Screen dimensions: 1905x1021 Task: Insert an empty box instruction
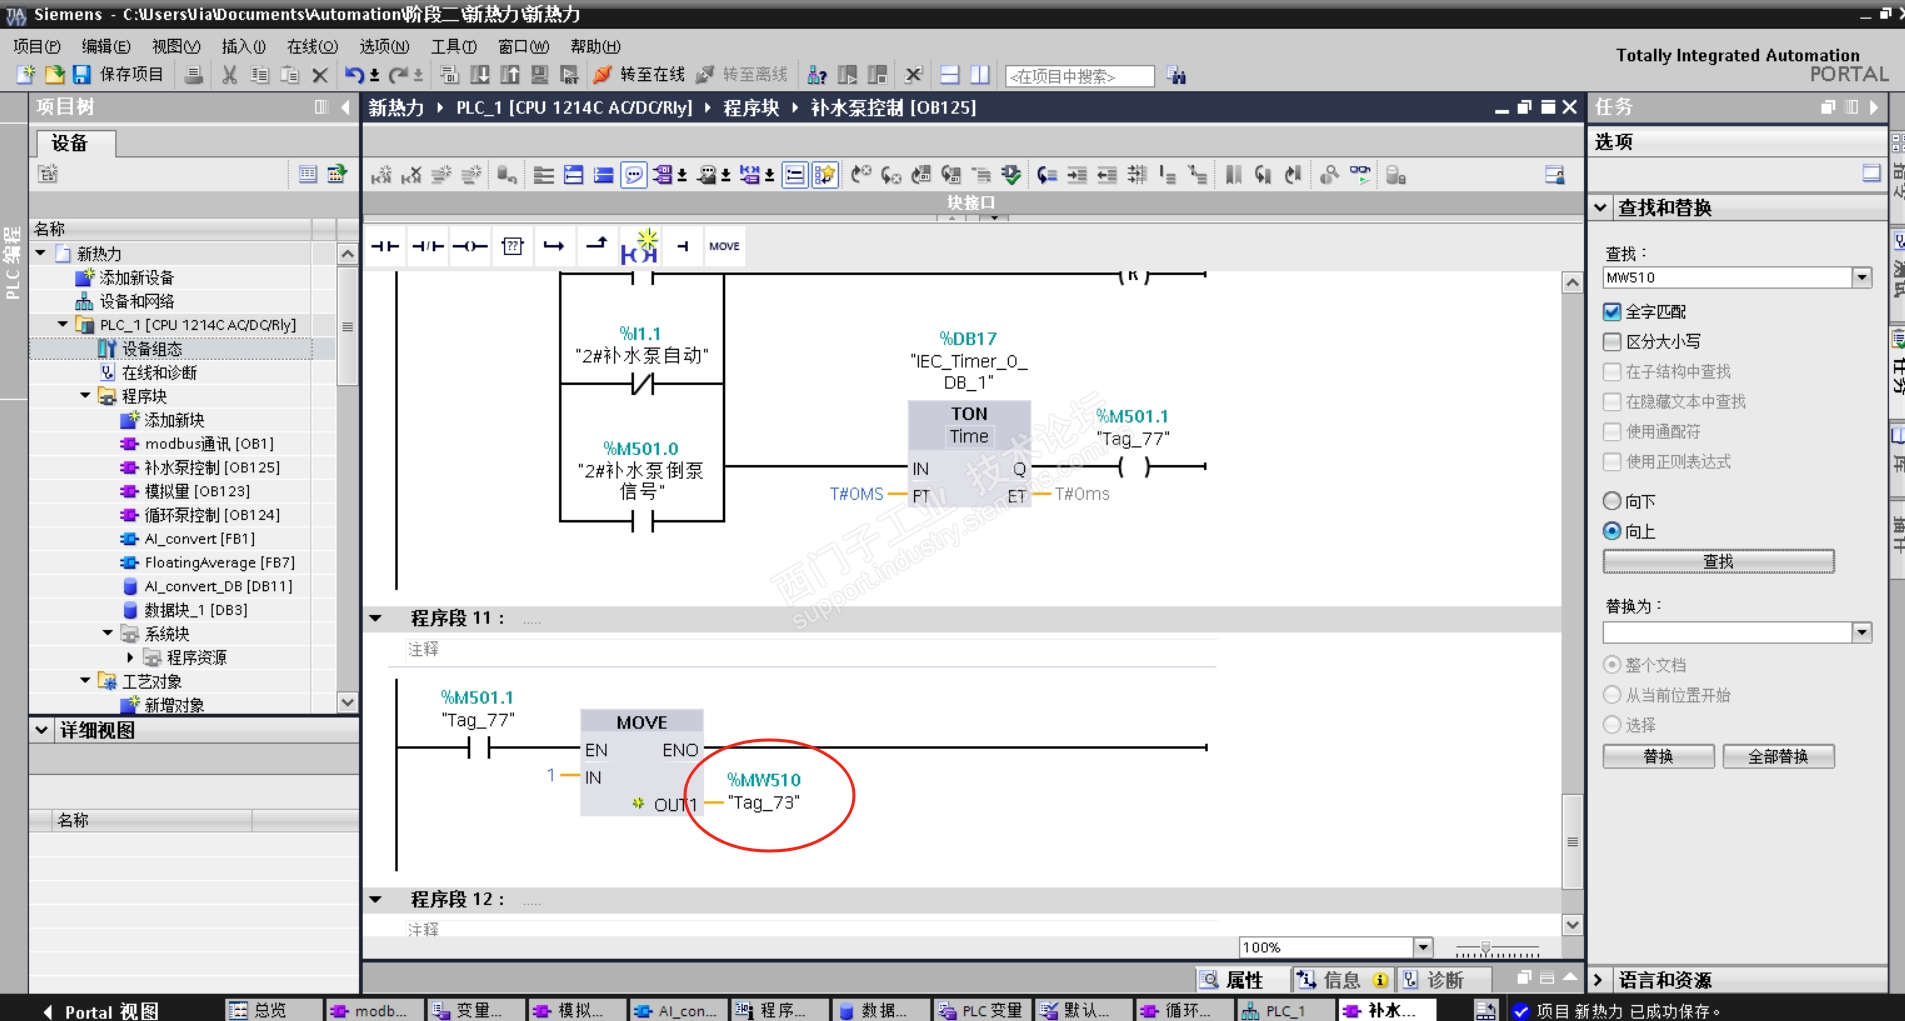[513, 247]
